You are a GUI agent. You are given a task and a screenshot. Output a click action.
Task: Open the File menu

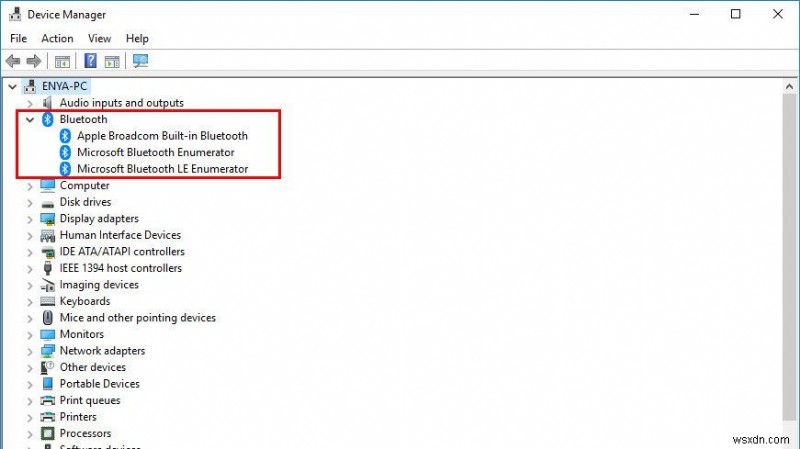pyautogui.click(x=18, y=38)
